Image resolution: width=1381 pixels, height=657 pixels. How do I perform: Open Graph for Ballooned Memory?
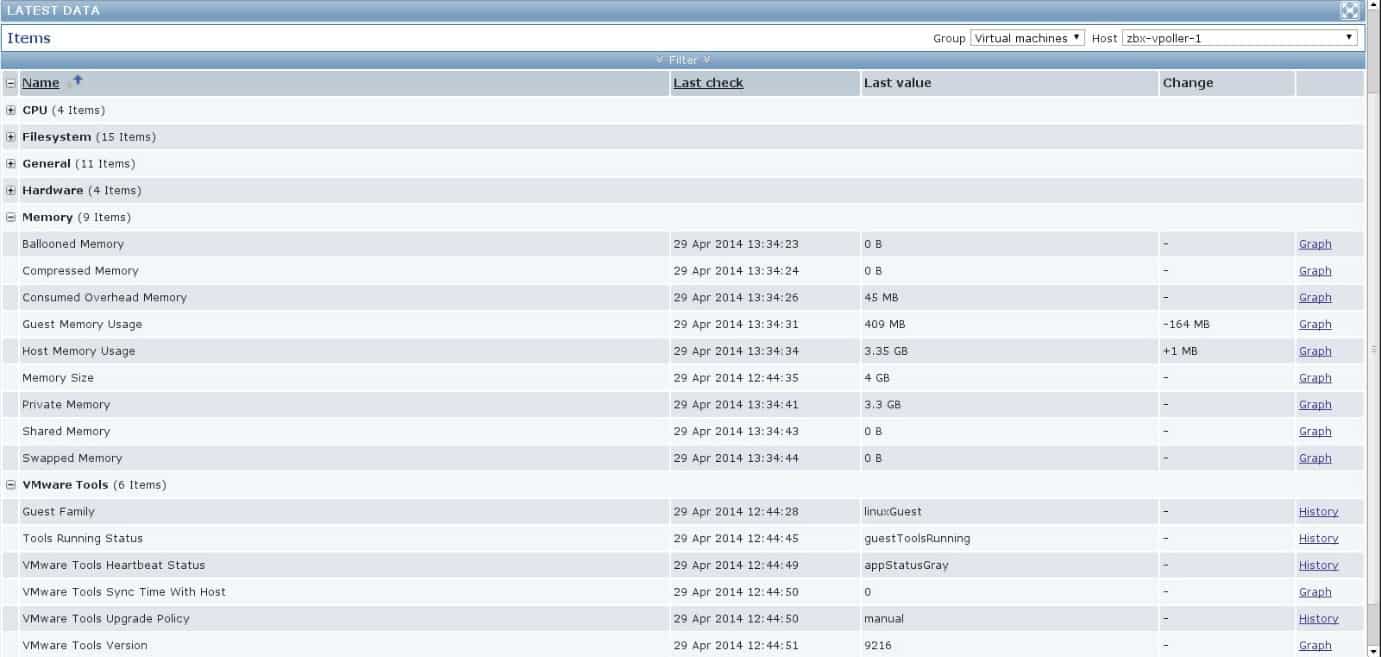pyautogui.click(x=1315, y=244)
